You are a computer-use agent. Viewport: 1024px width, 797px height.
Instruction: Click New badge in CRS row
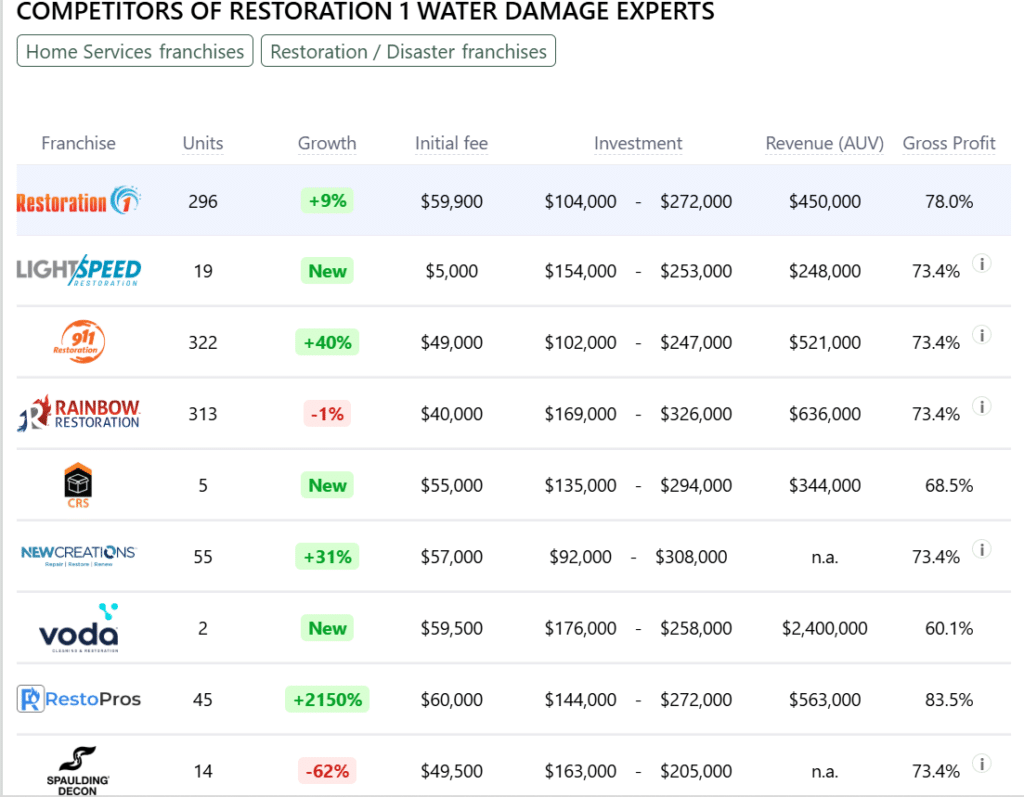327,485
